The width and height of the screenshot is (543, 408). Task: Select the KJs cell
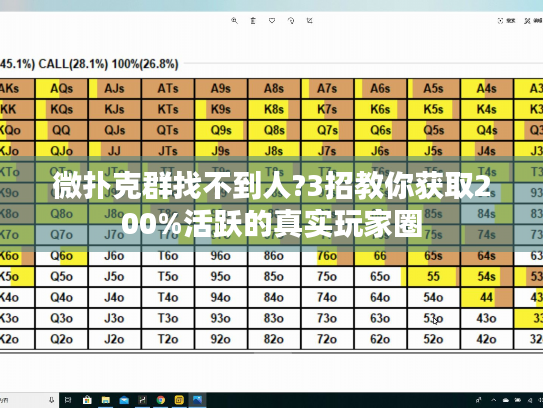[115, 109]
